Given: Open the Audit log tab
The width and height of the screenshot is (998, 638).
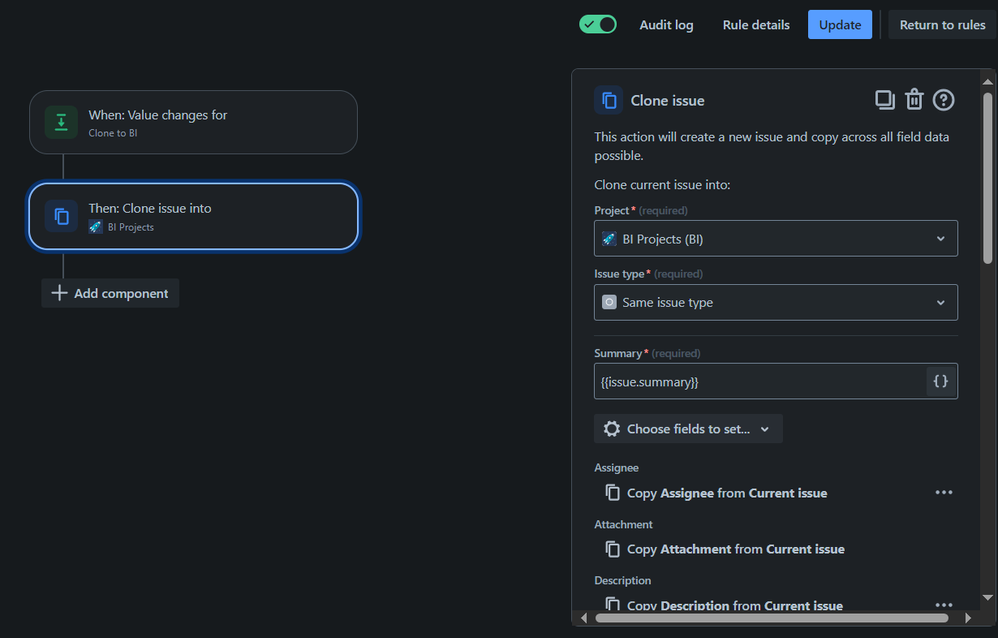Looking at the screenshot, I should pyautogui.click(x=666, y=25).
